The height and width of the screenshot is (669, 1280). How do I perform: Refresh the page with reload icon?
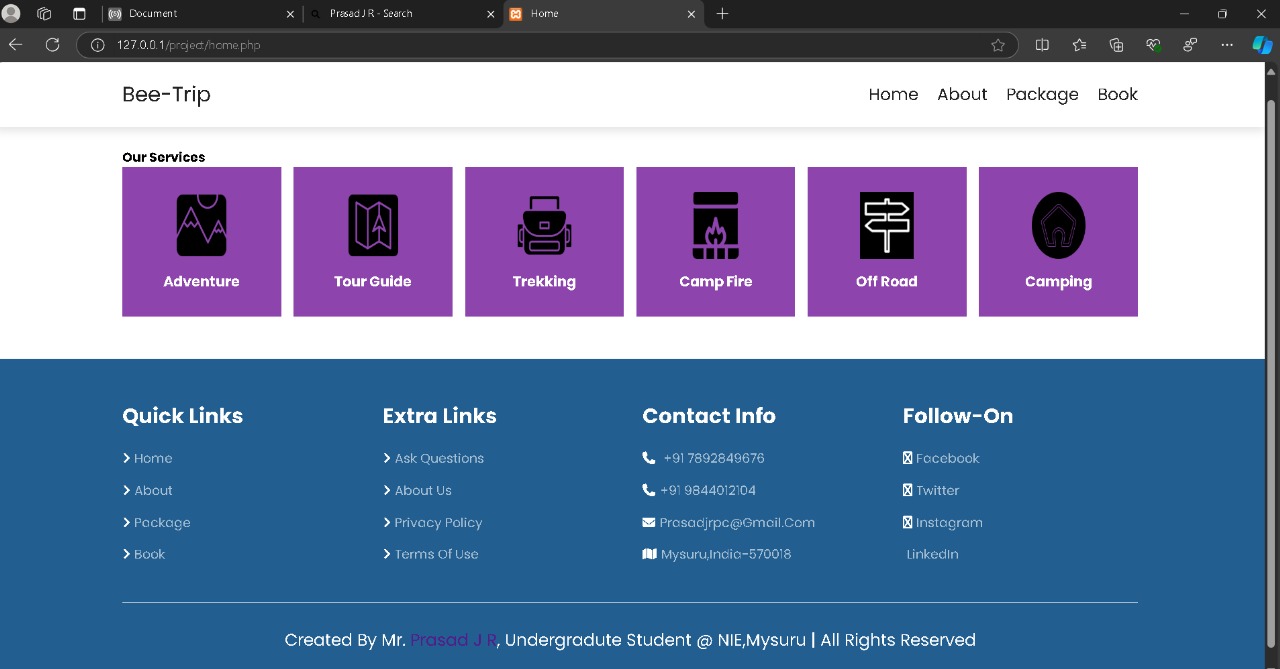52,45
